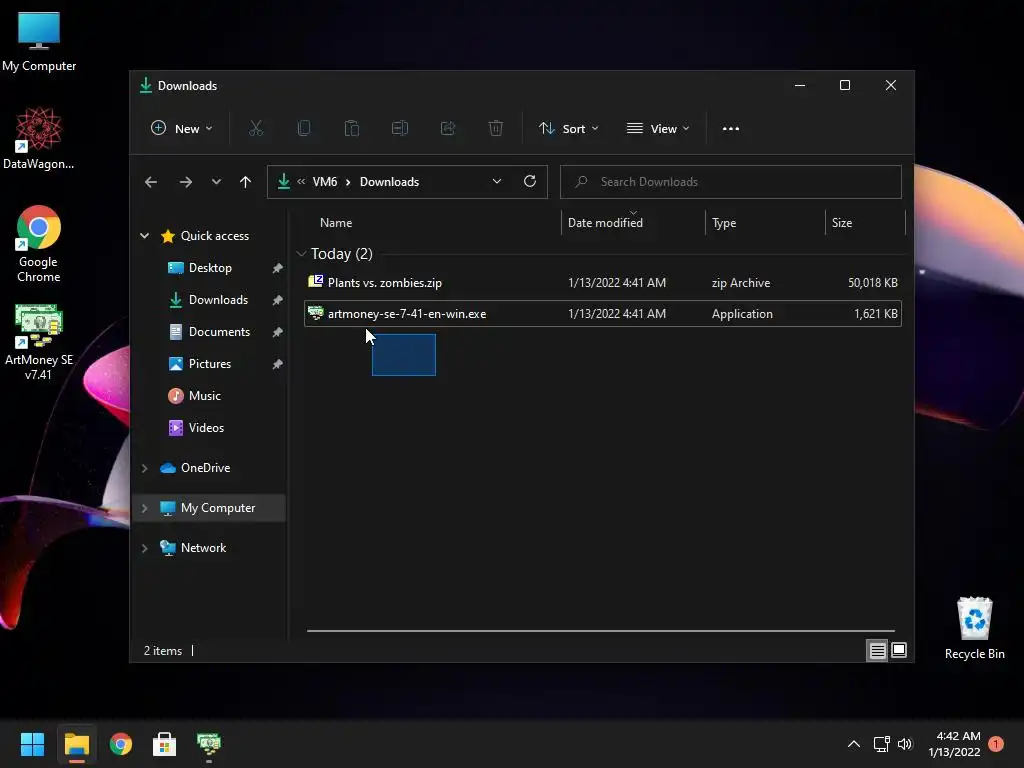Select the My Computer desktop icon
The image size is (1024, 768).
click(x=39, y=42)
